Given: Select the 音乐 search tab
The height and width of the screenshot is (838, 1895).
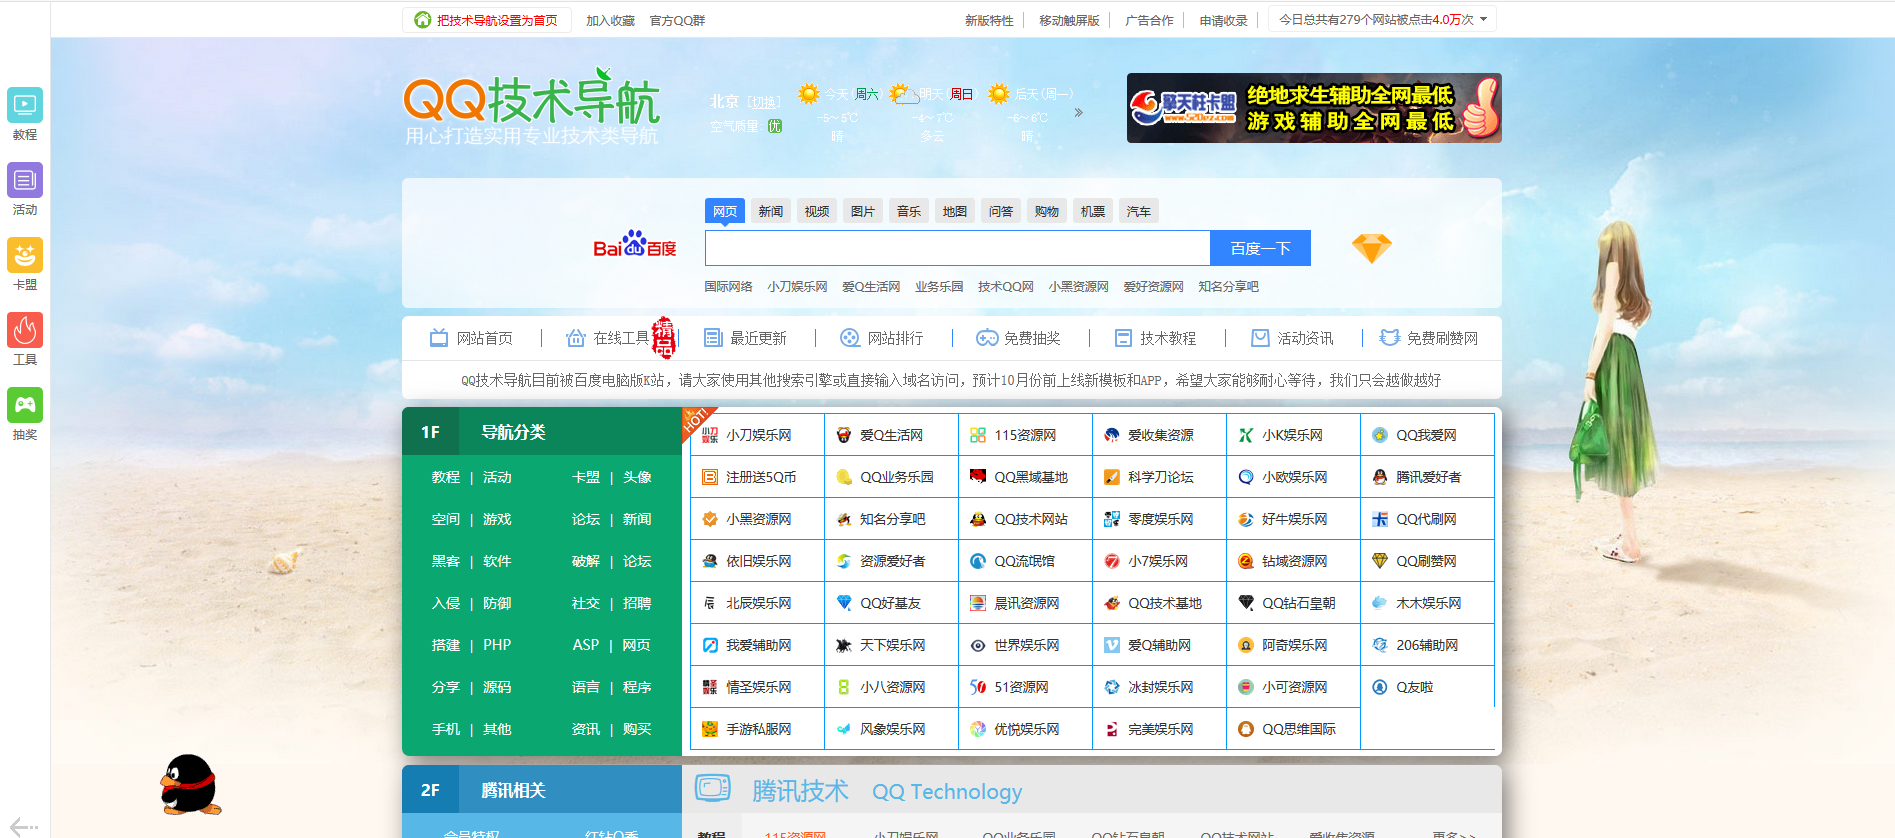Looking at the screenshot, I should tap(909, 211).
